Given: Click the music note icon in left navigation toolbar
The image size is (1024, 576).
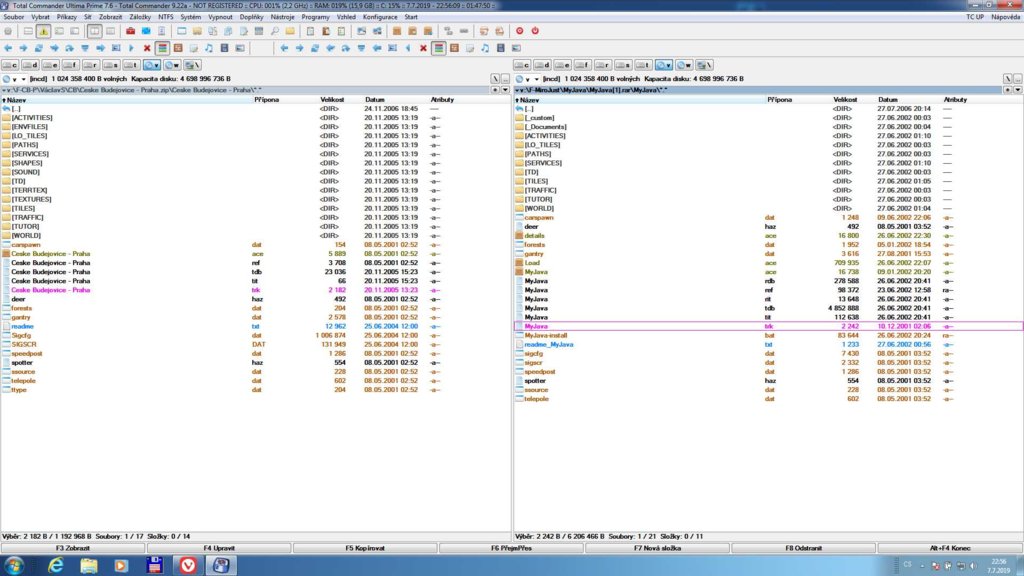Looking at the screenshot, I should 209,48.
